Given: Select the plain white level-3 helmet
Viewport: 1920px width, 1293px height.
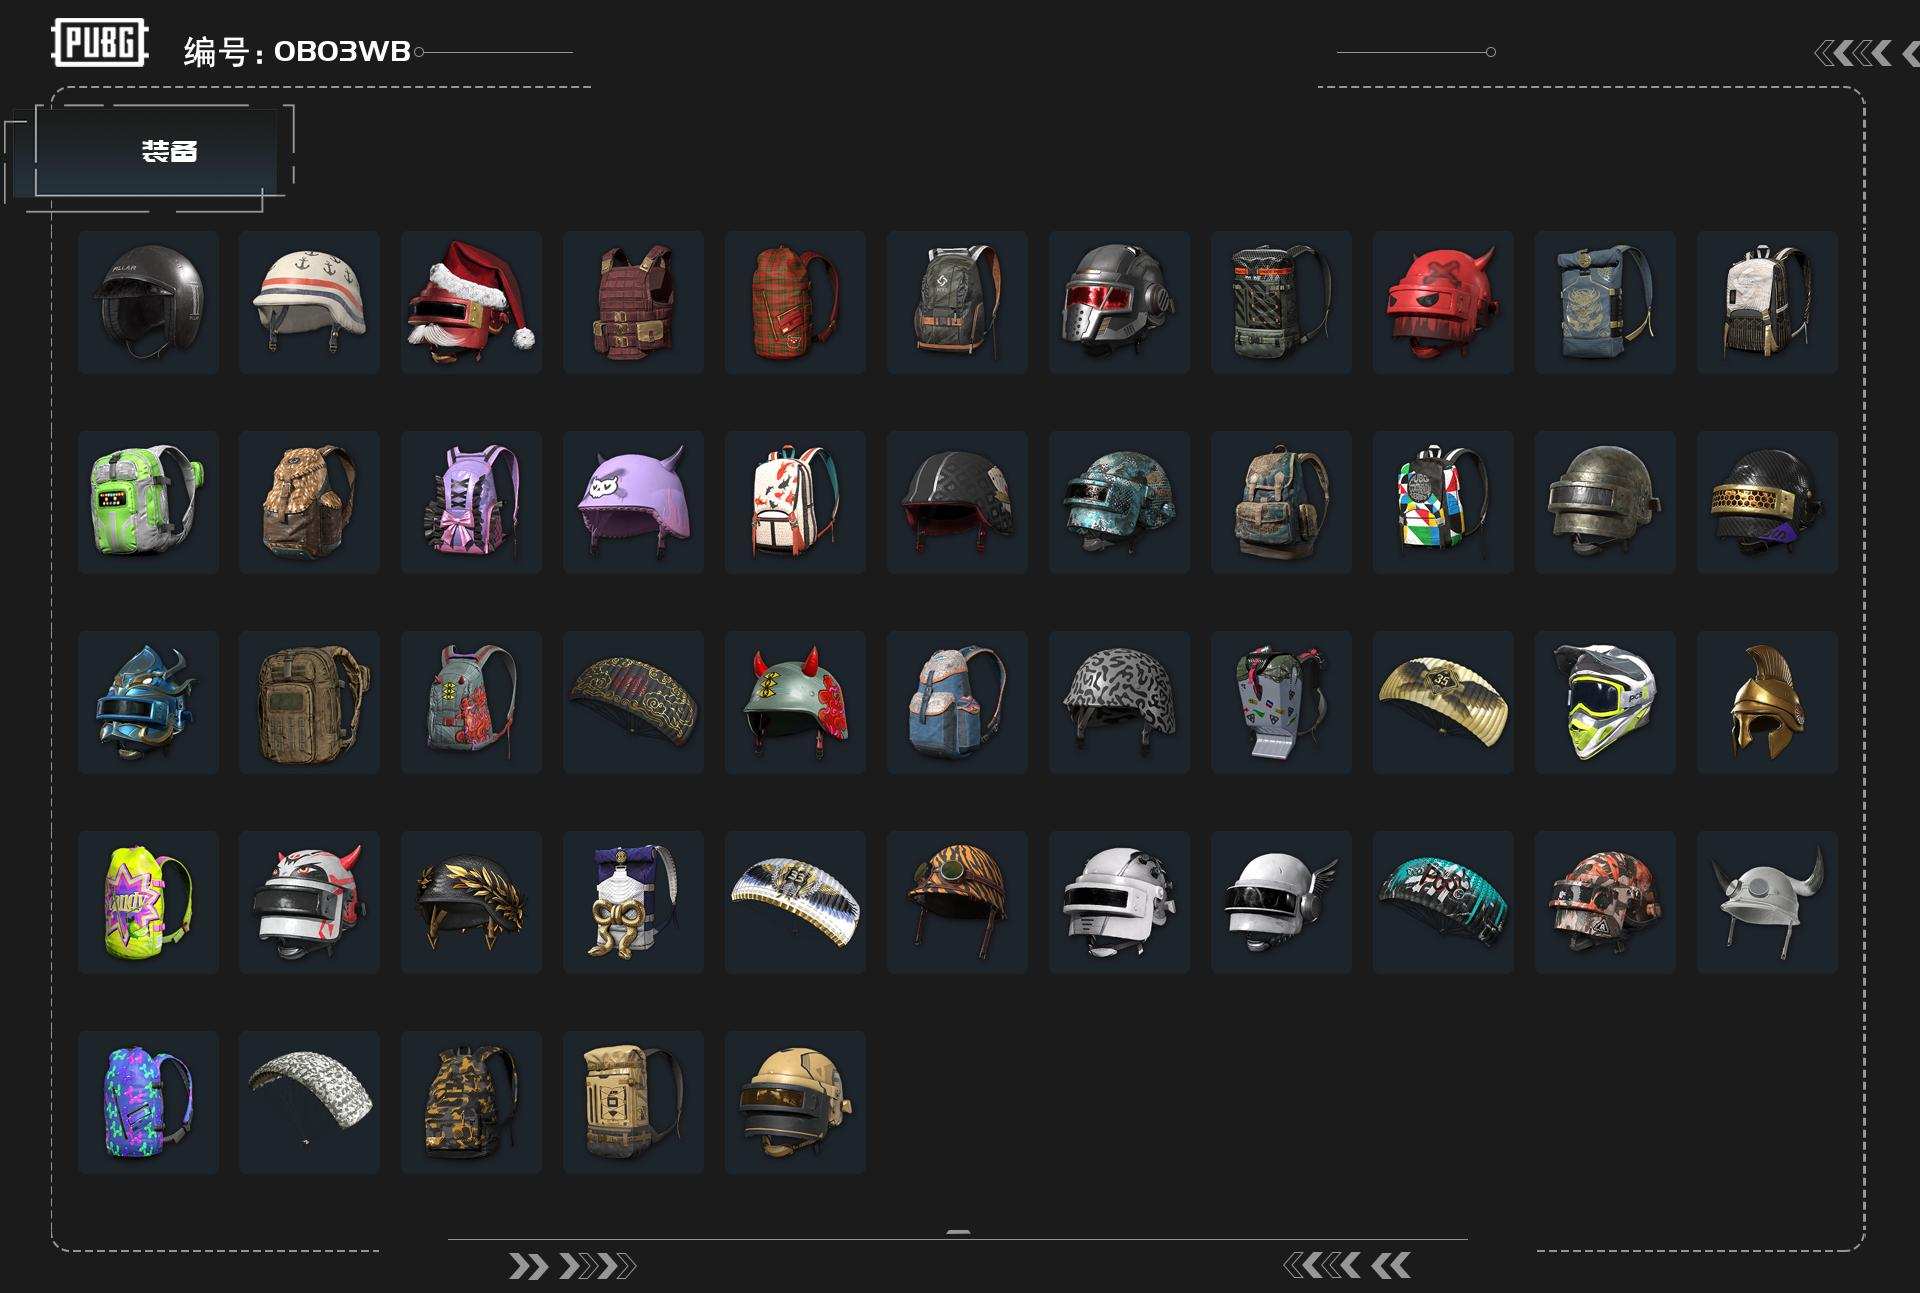Looking at the screenshot, I should coord(1120,902).
